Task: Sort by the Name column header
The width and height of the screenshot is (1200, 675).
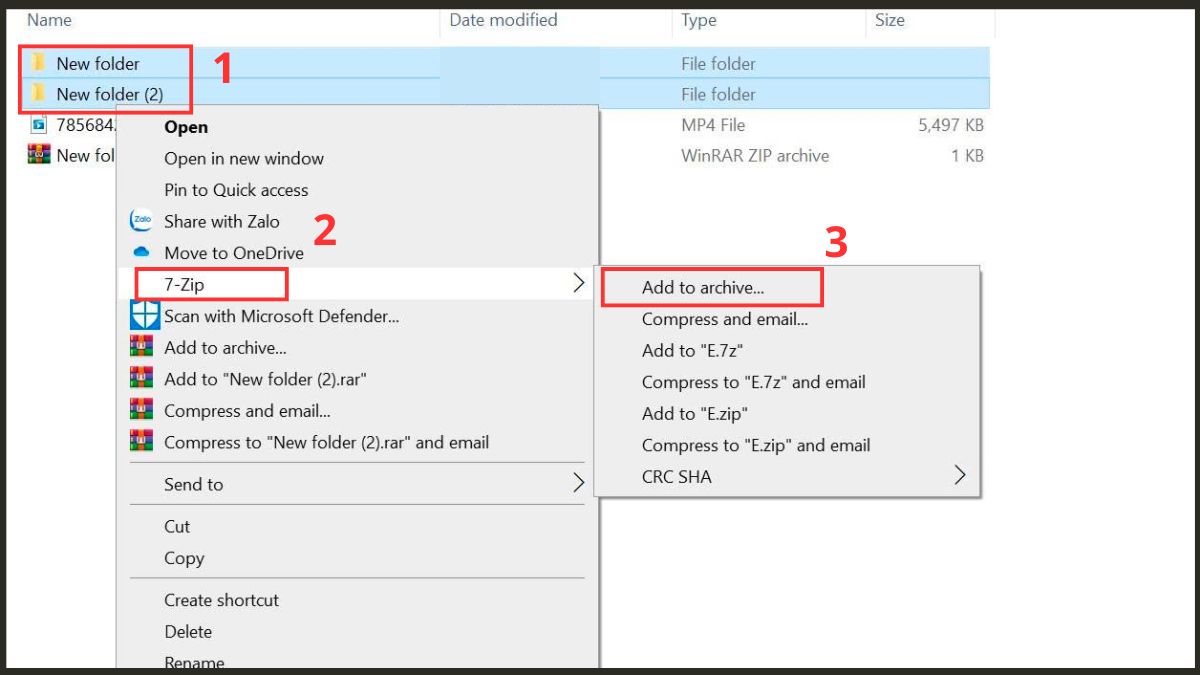Action: [x=49, y=19]
